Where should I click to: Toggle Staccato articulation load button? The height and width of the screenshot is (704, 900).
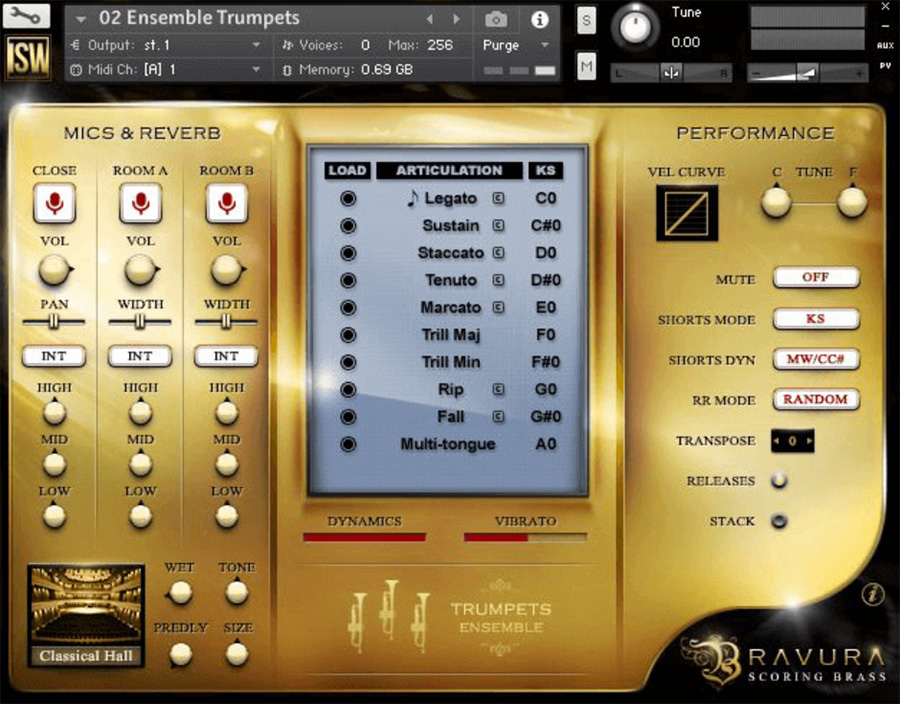point(348,253)
